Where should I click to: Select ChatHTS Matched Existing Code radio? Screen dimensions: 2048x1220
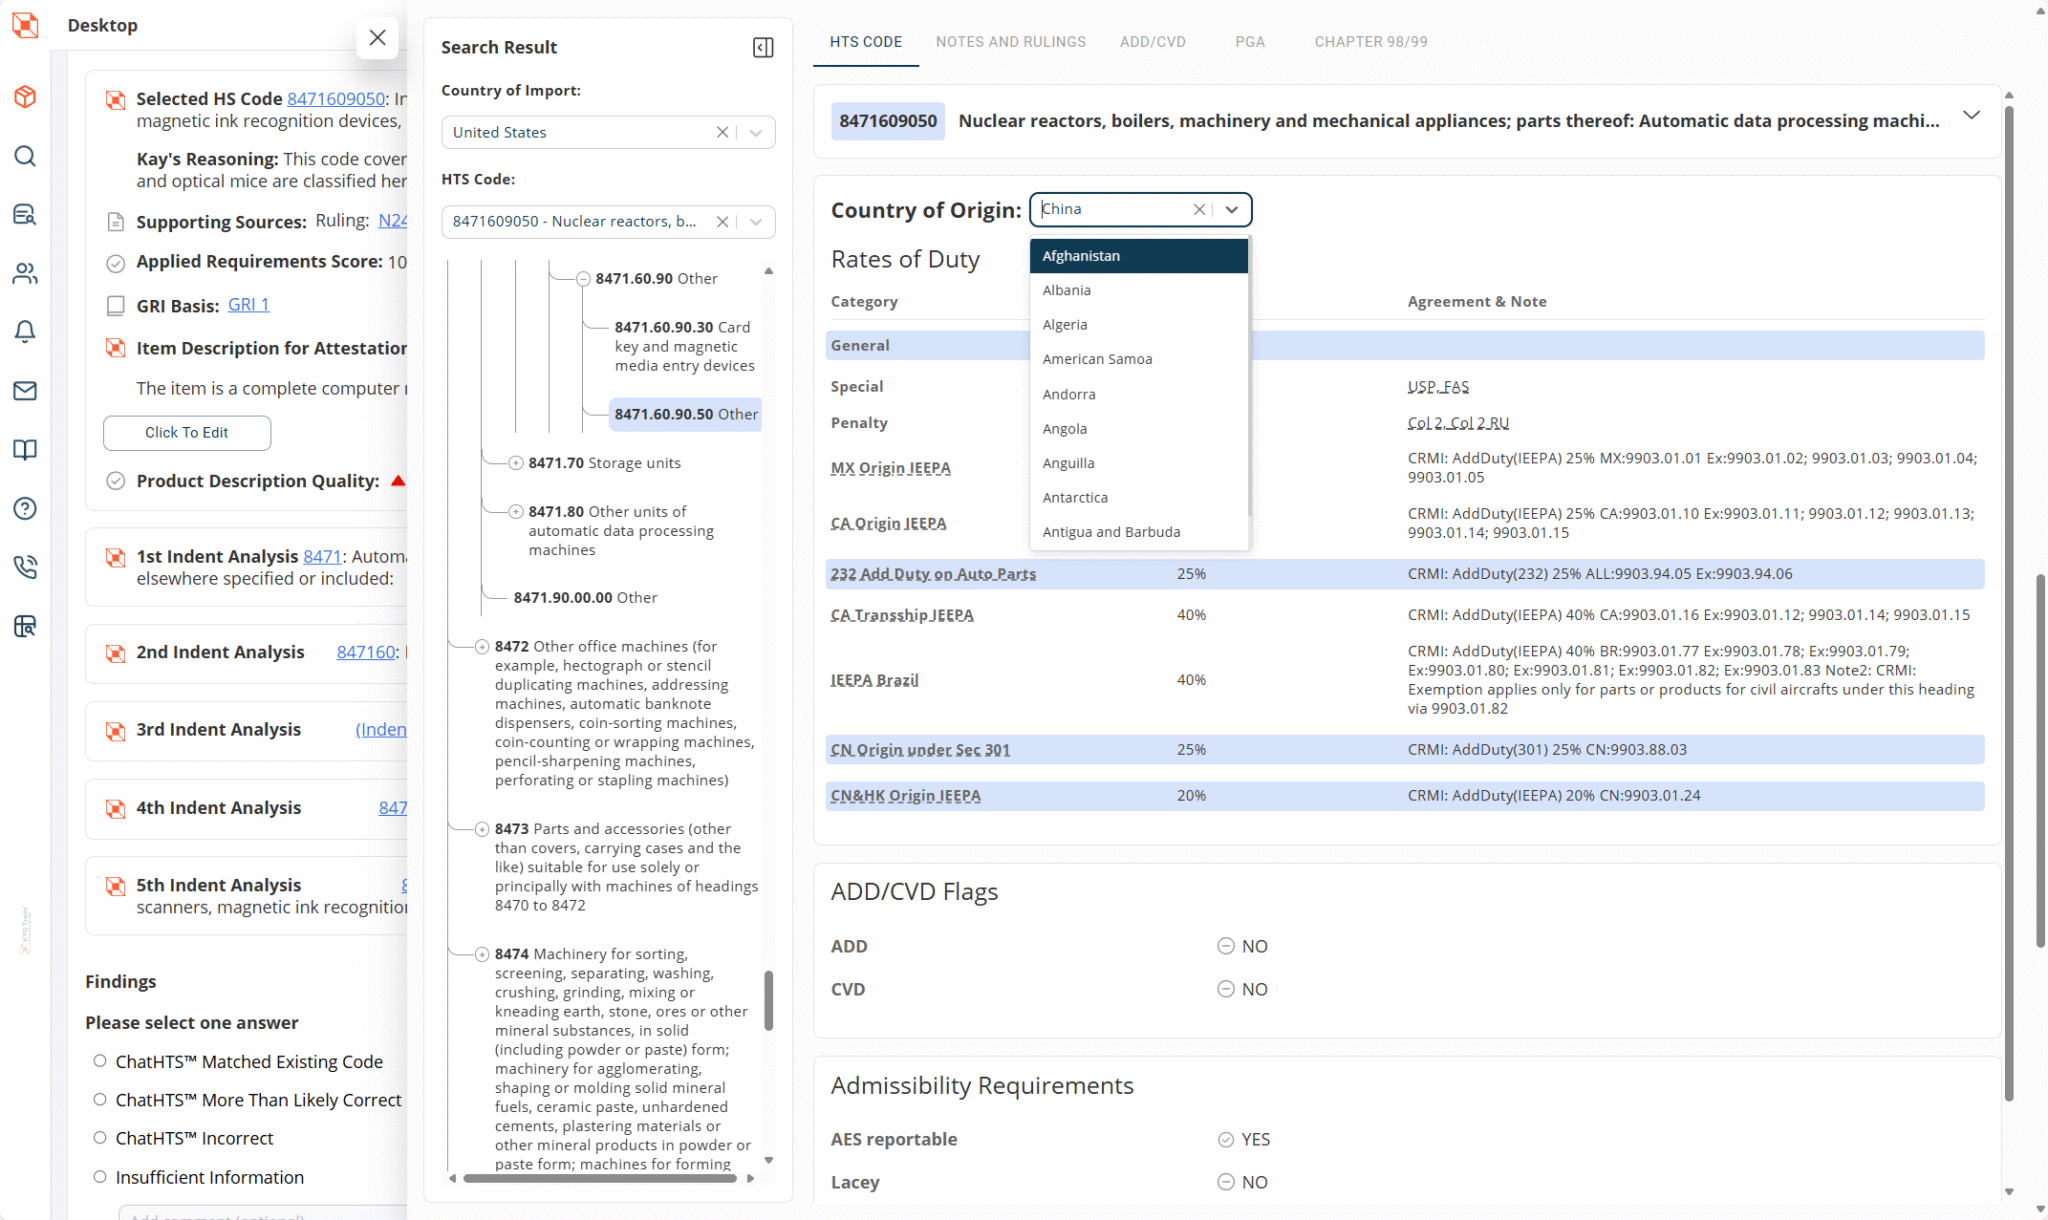(x=100, y=1061)
